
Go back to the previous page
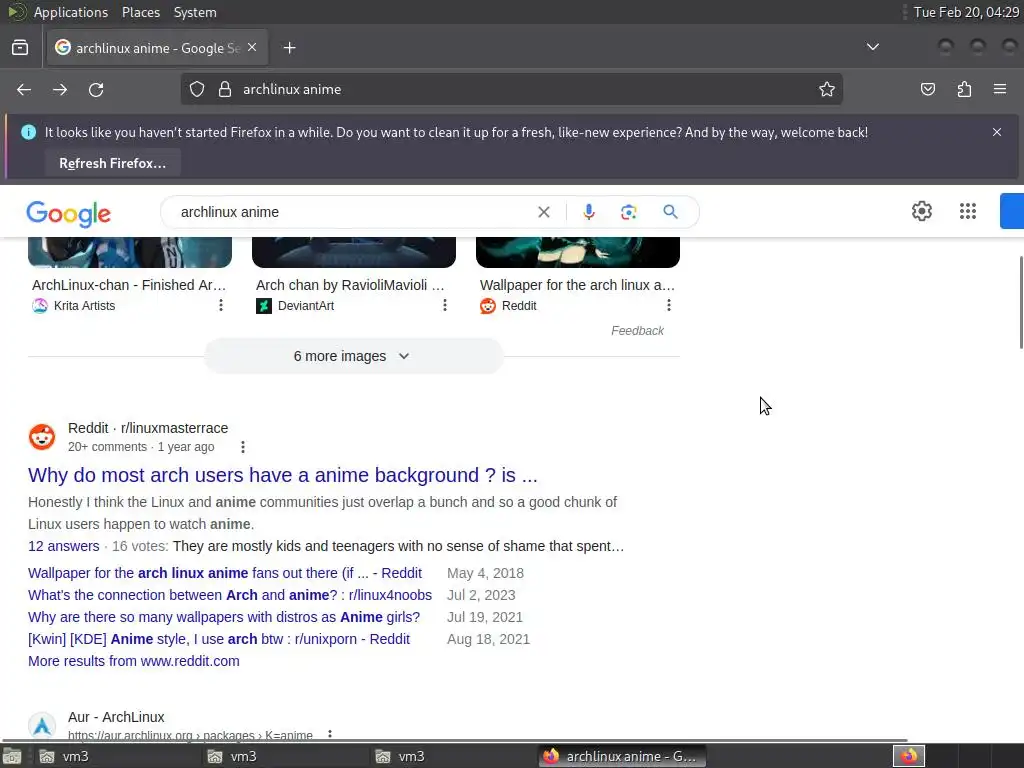(x=24, y=89)
